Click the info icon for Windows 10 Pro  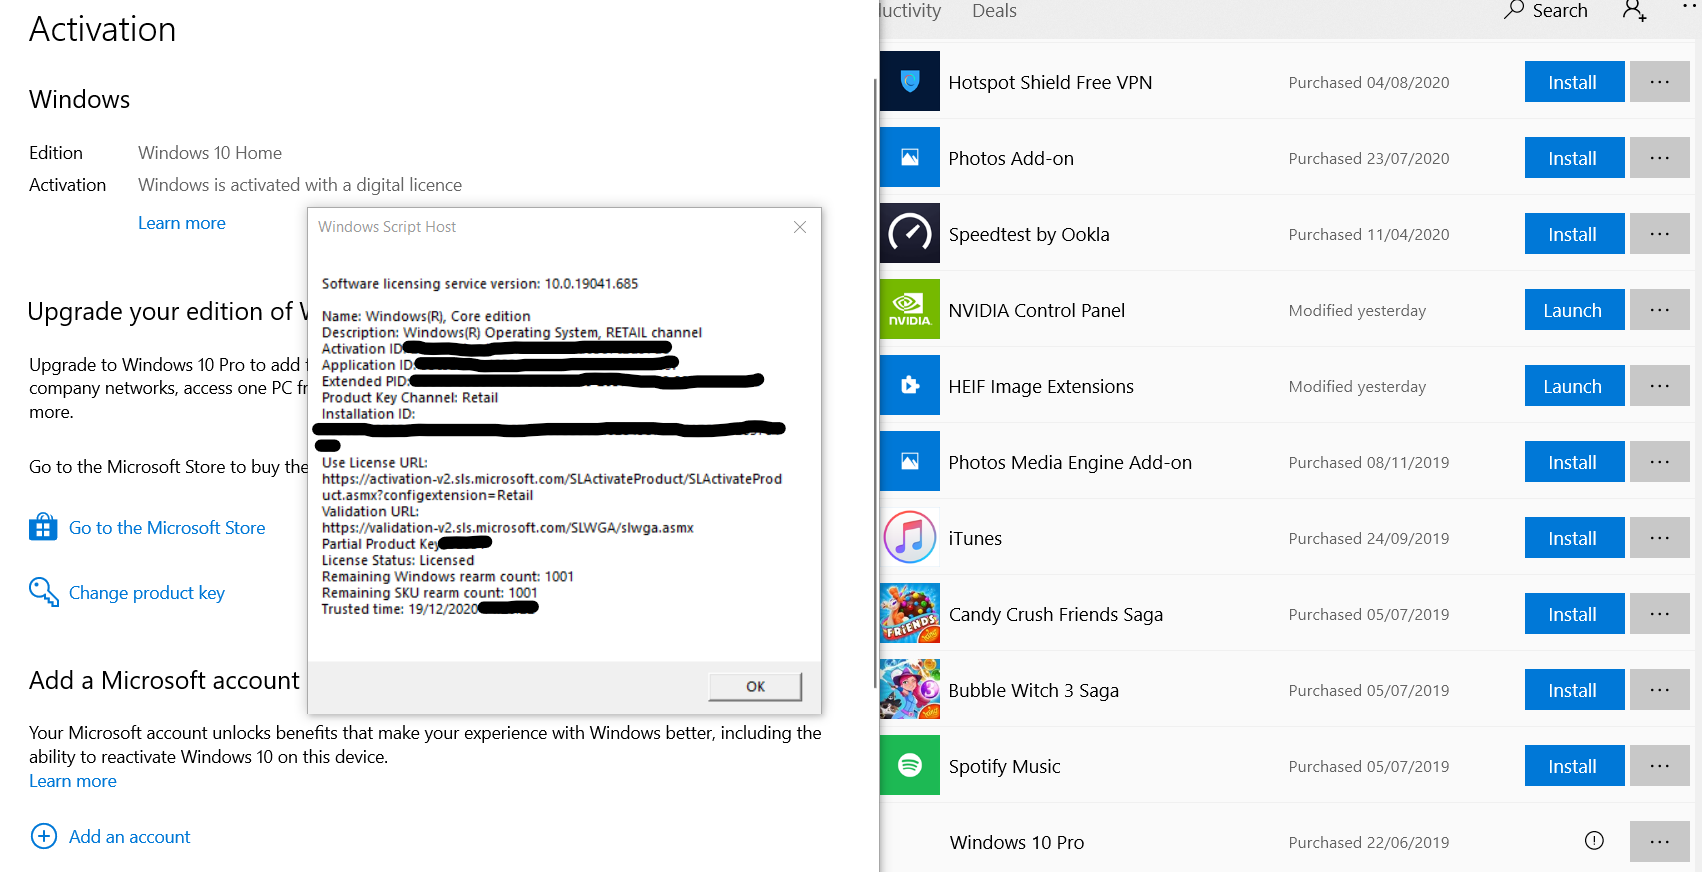[1594, 841]
